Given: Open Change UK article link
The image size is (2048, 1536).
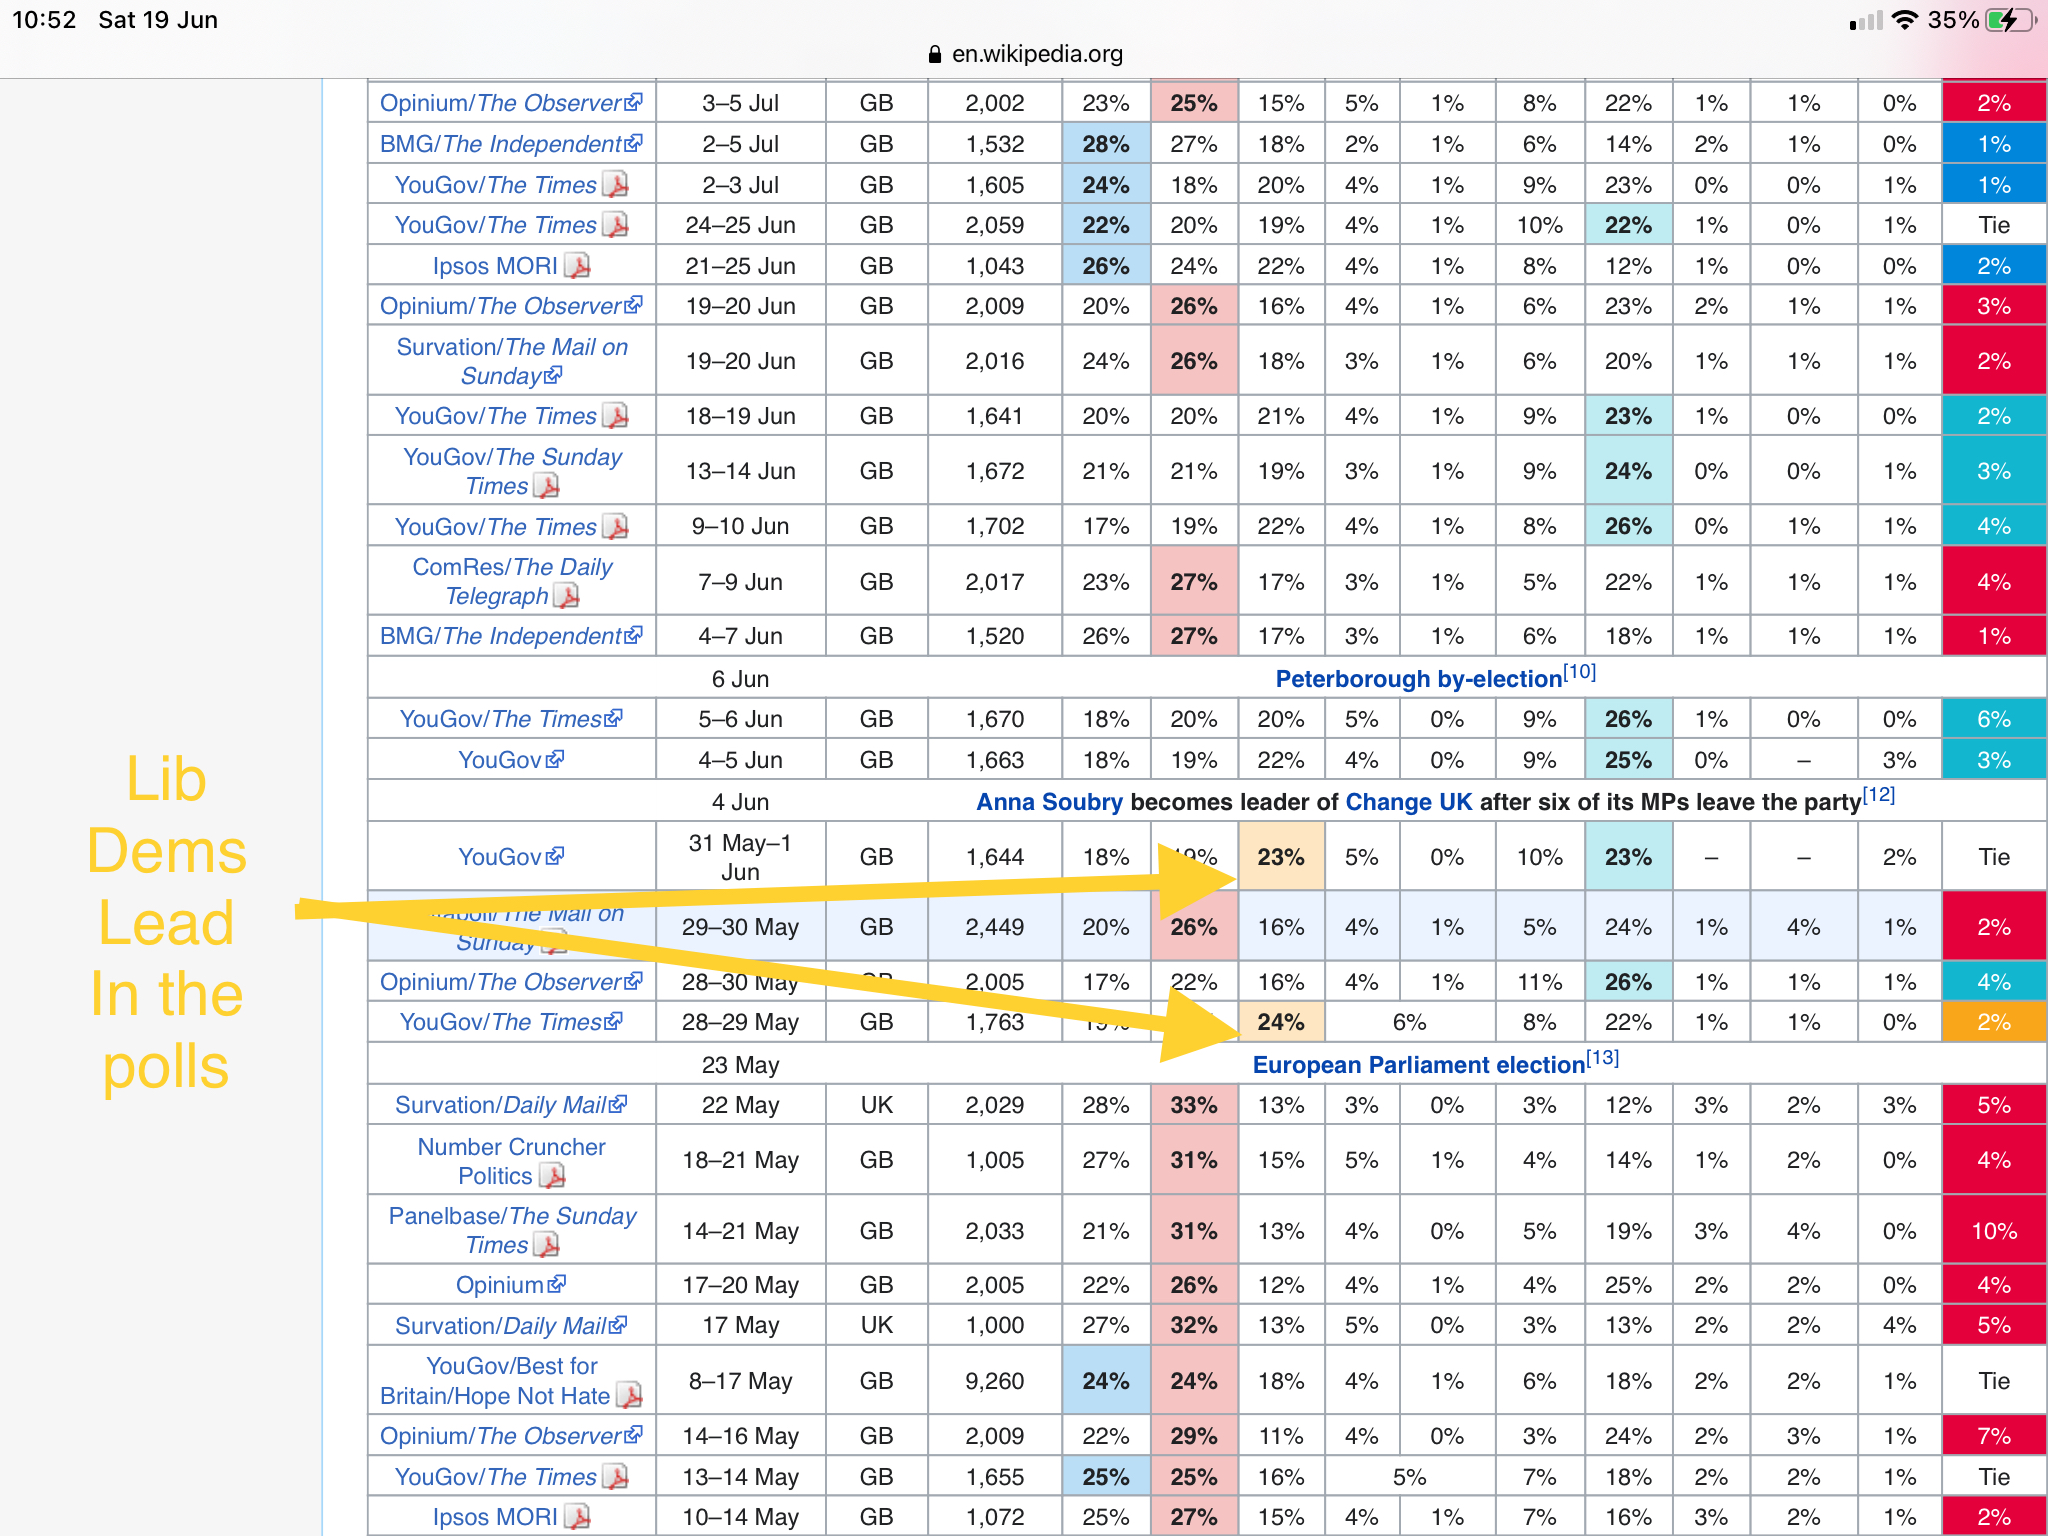Looking at the screenshot, I should (x=1408, y=802).
